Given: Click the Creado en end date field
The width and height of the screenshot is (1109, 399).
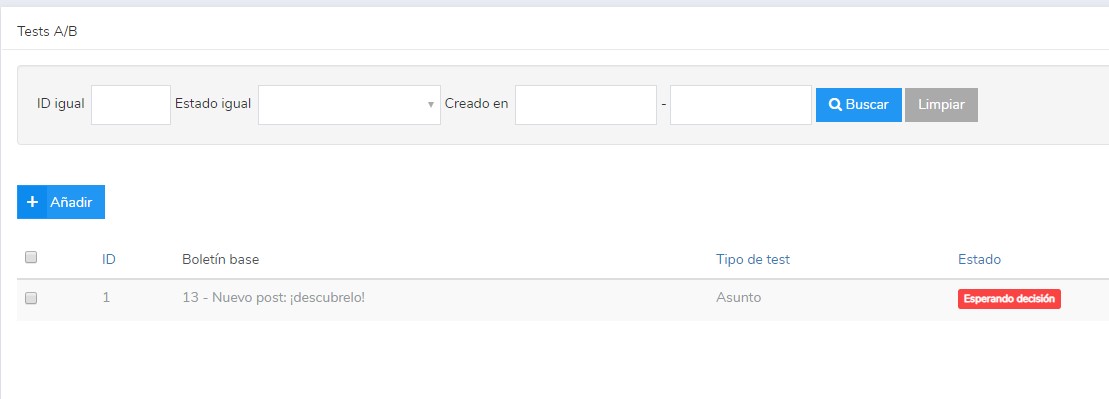Looking at the screenshot, I should point(741,105).
